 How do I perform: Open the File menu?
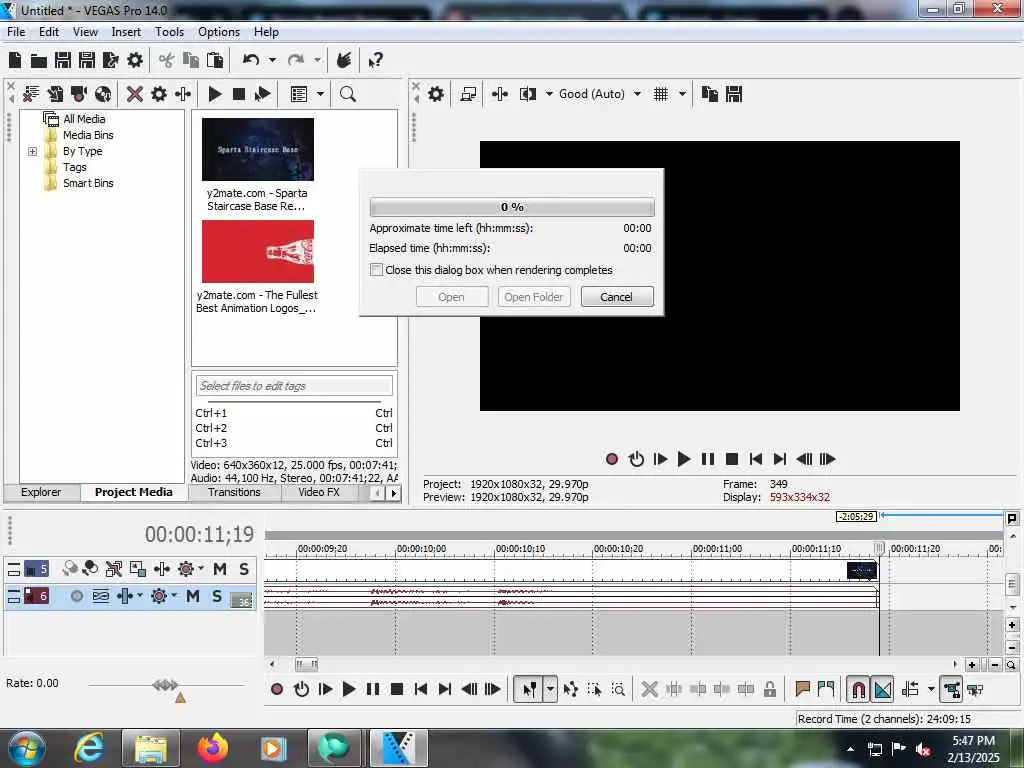point(16,32)
